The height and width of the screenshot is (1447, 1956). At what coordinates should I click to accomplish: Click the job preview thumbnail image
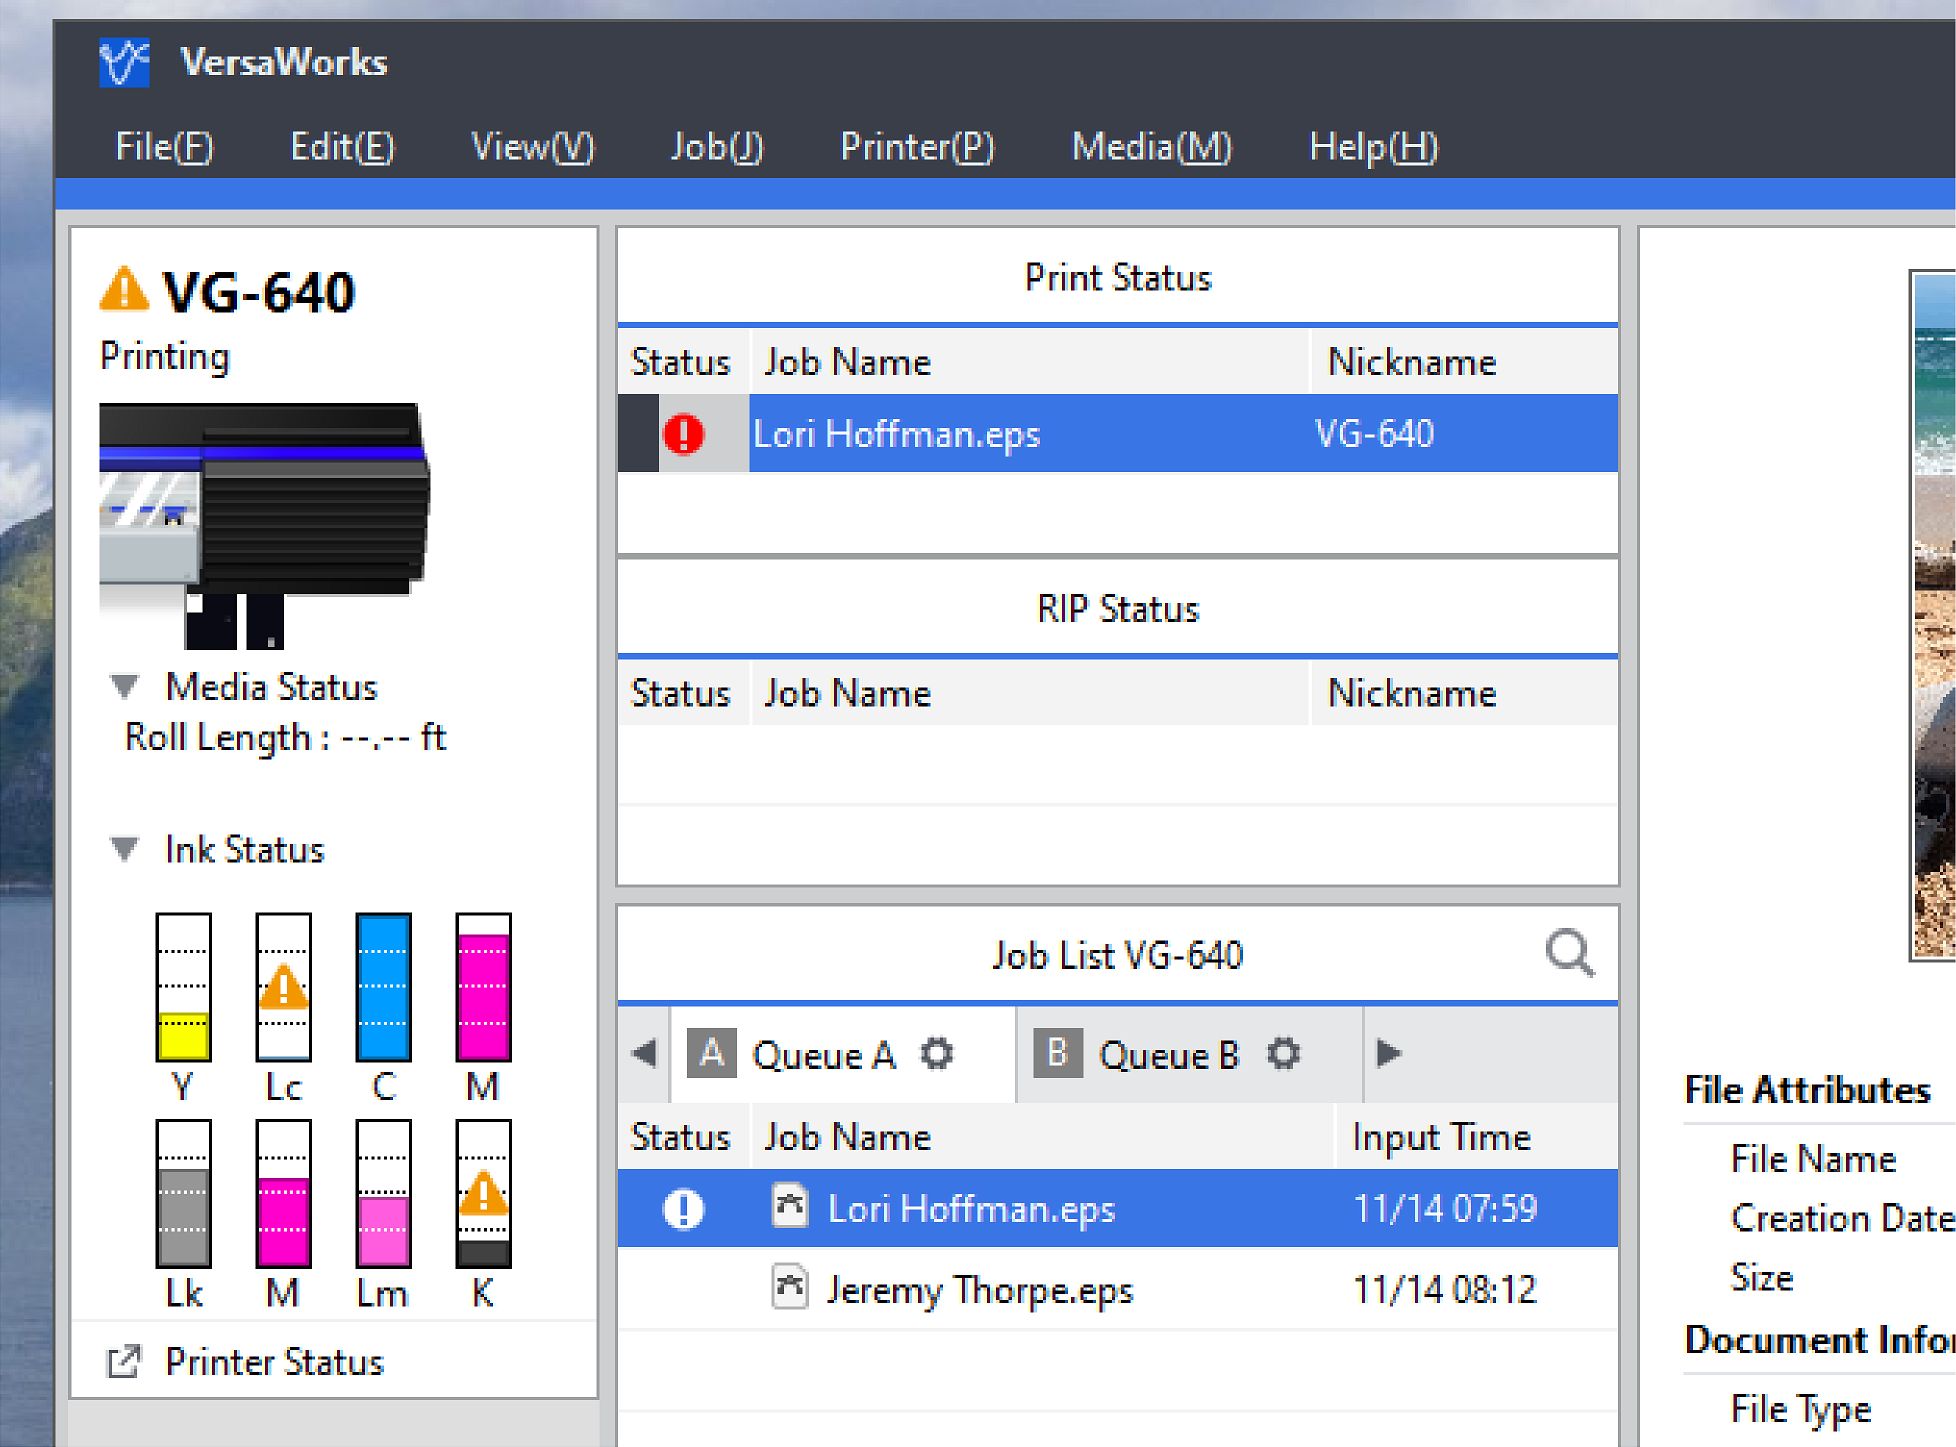(1934, 615)
